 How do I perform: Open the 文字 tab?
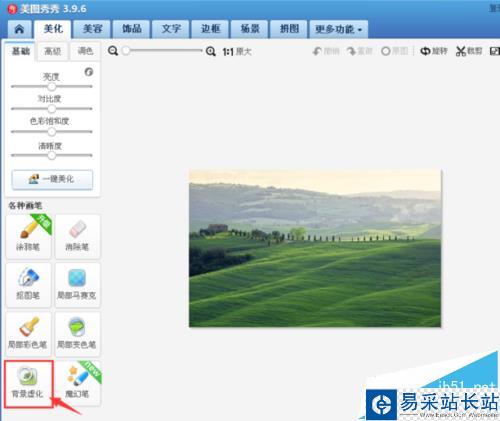(171, 29)
